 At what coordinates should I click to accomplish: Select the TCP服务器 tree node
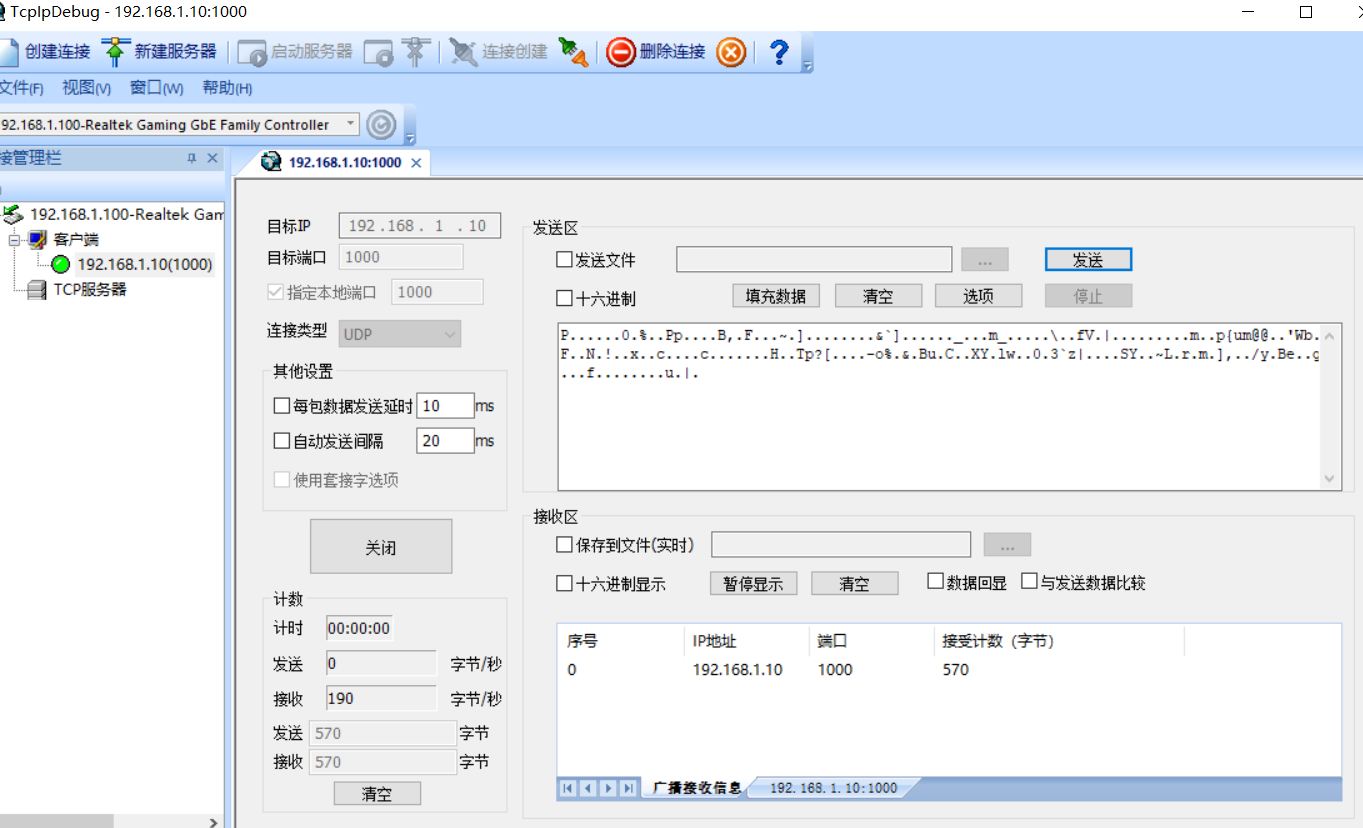click(x=90, y=290)
